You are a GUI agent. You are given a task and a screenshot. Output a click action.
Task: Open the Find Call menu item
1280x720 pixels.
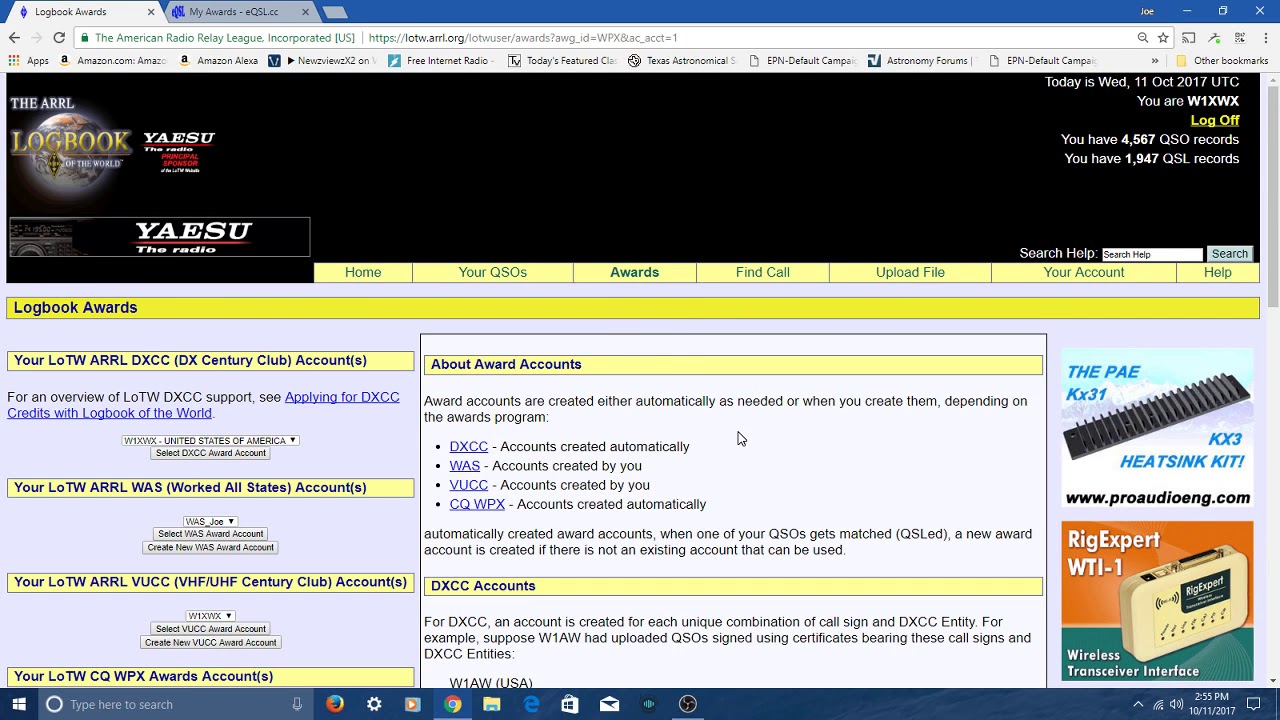click(x=762, y=272)
